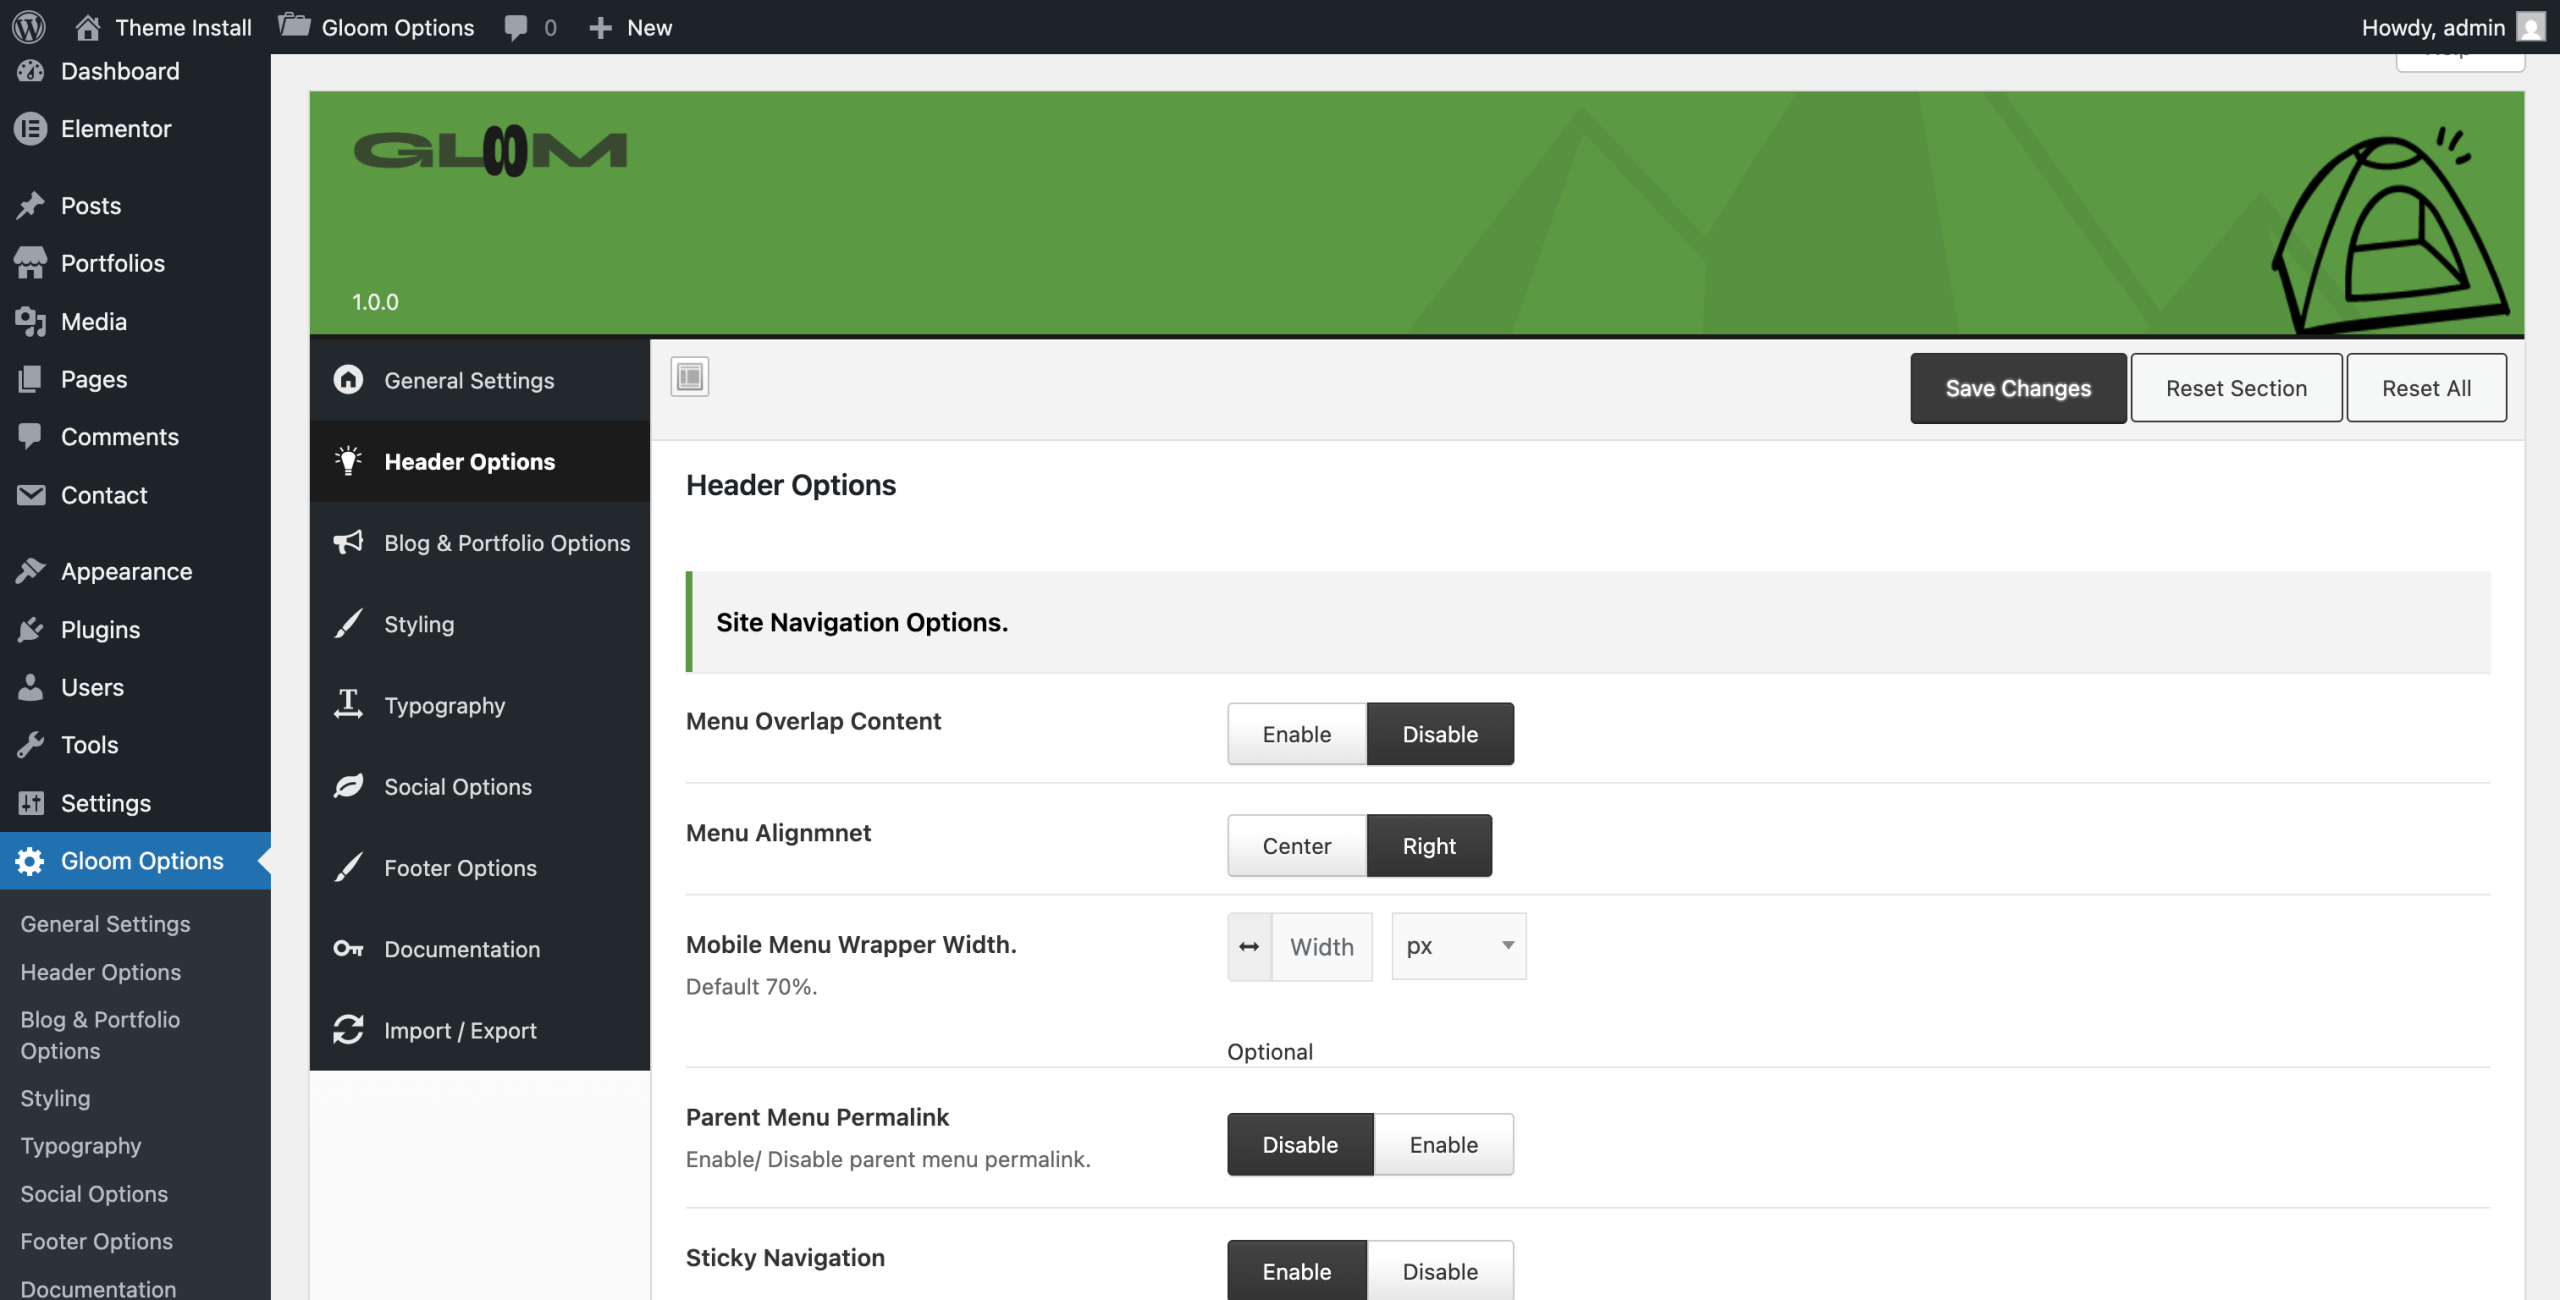Set Menu Alignment to Right
Viewport: 2560px width, 1300px height.
tap(1429, 846)
